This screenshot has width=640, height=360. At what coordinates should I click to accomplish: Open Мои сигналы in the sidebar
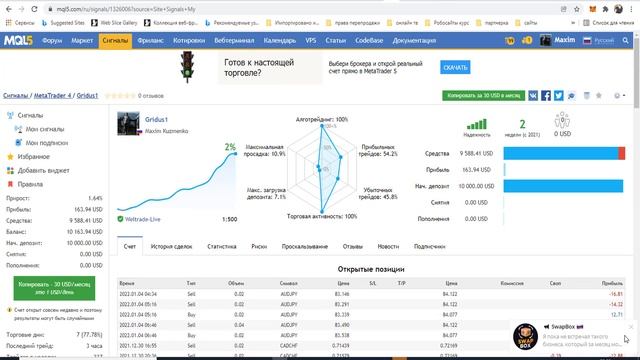45,129
